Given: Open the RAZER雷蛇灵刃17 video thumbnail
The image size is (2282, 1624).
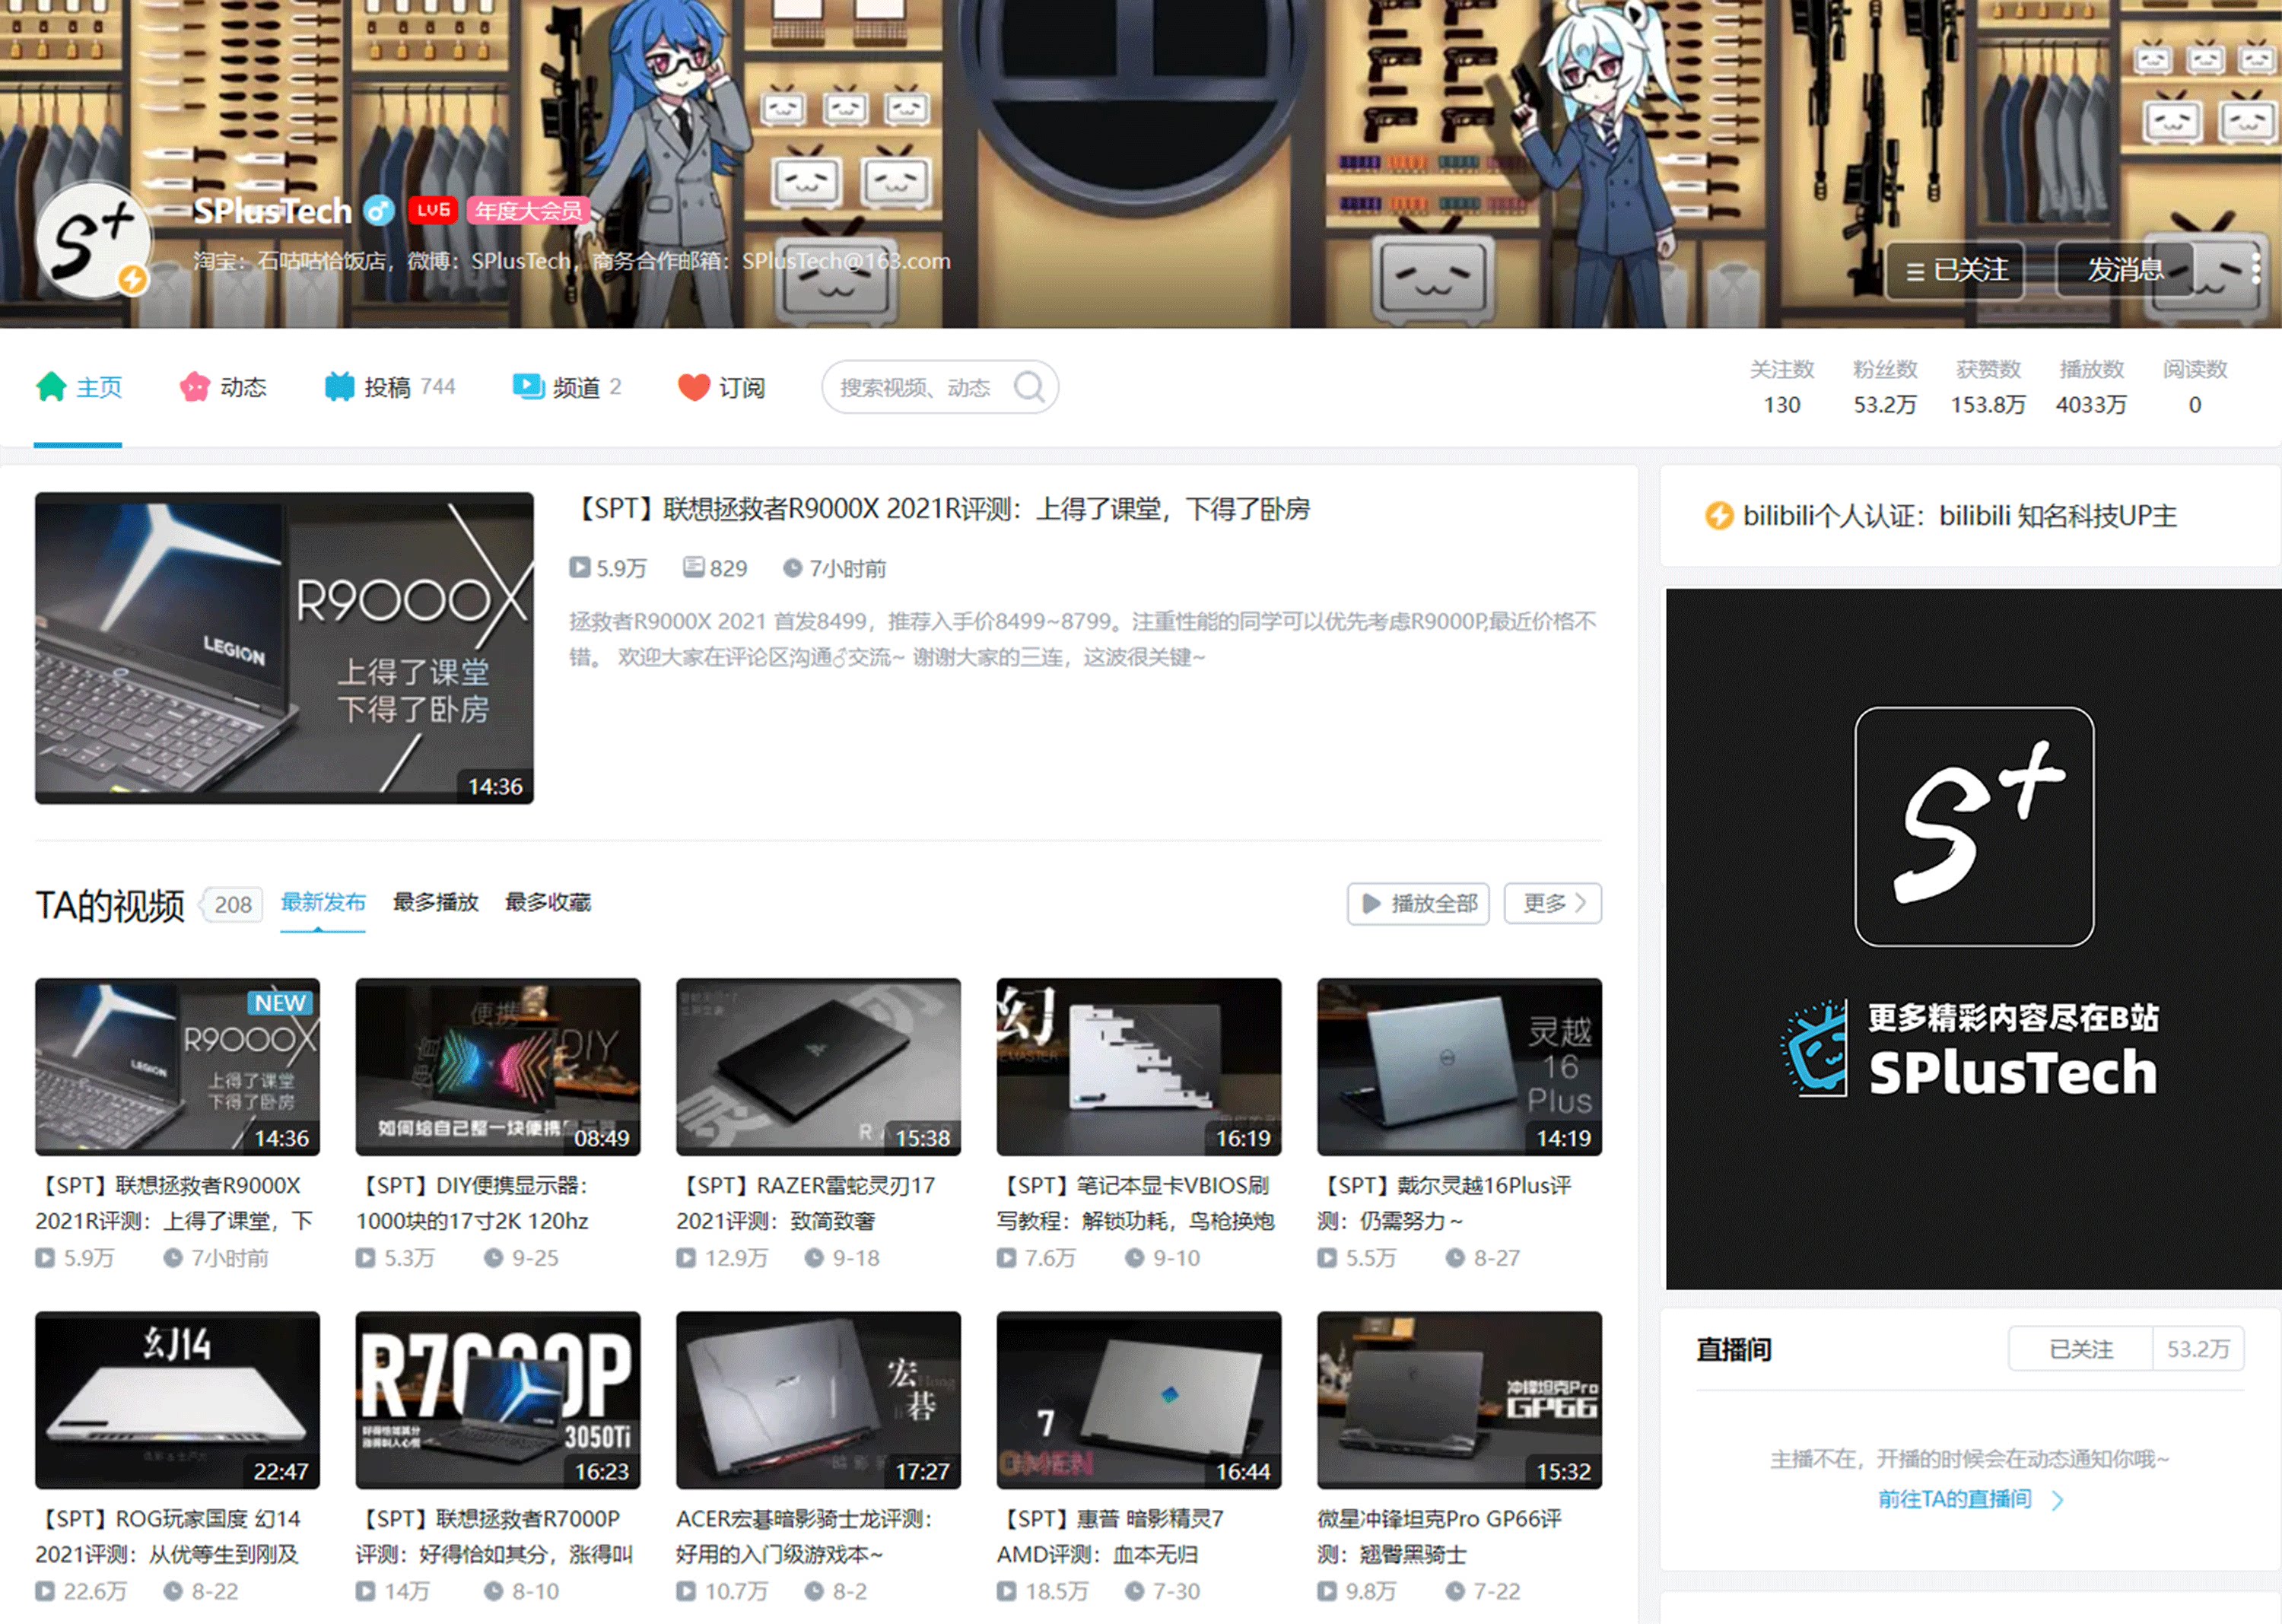Looking at the screenshot, I should [818, 1066].
